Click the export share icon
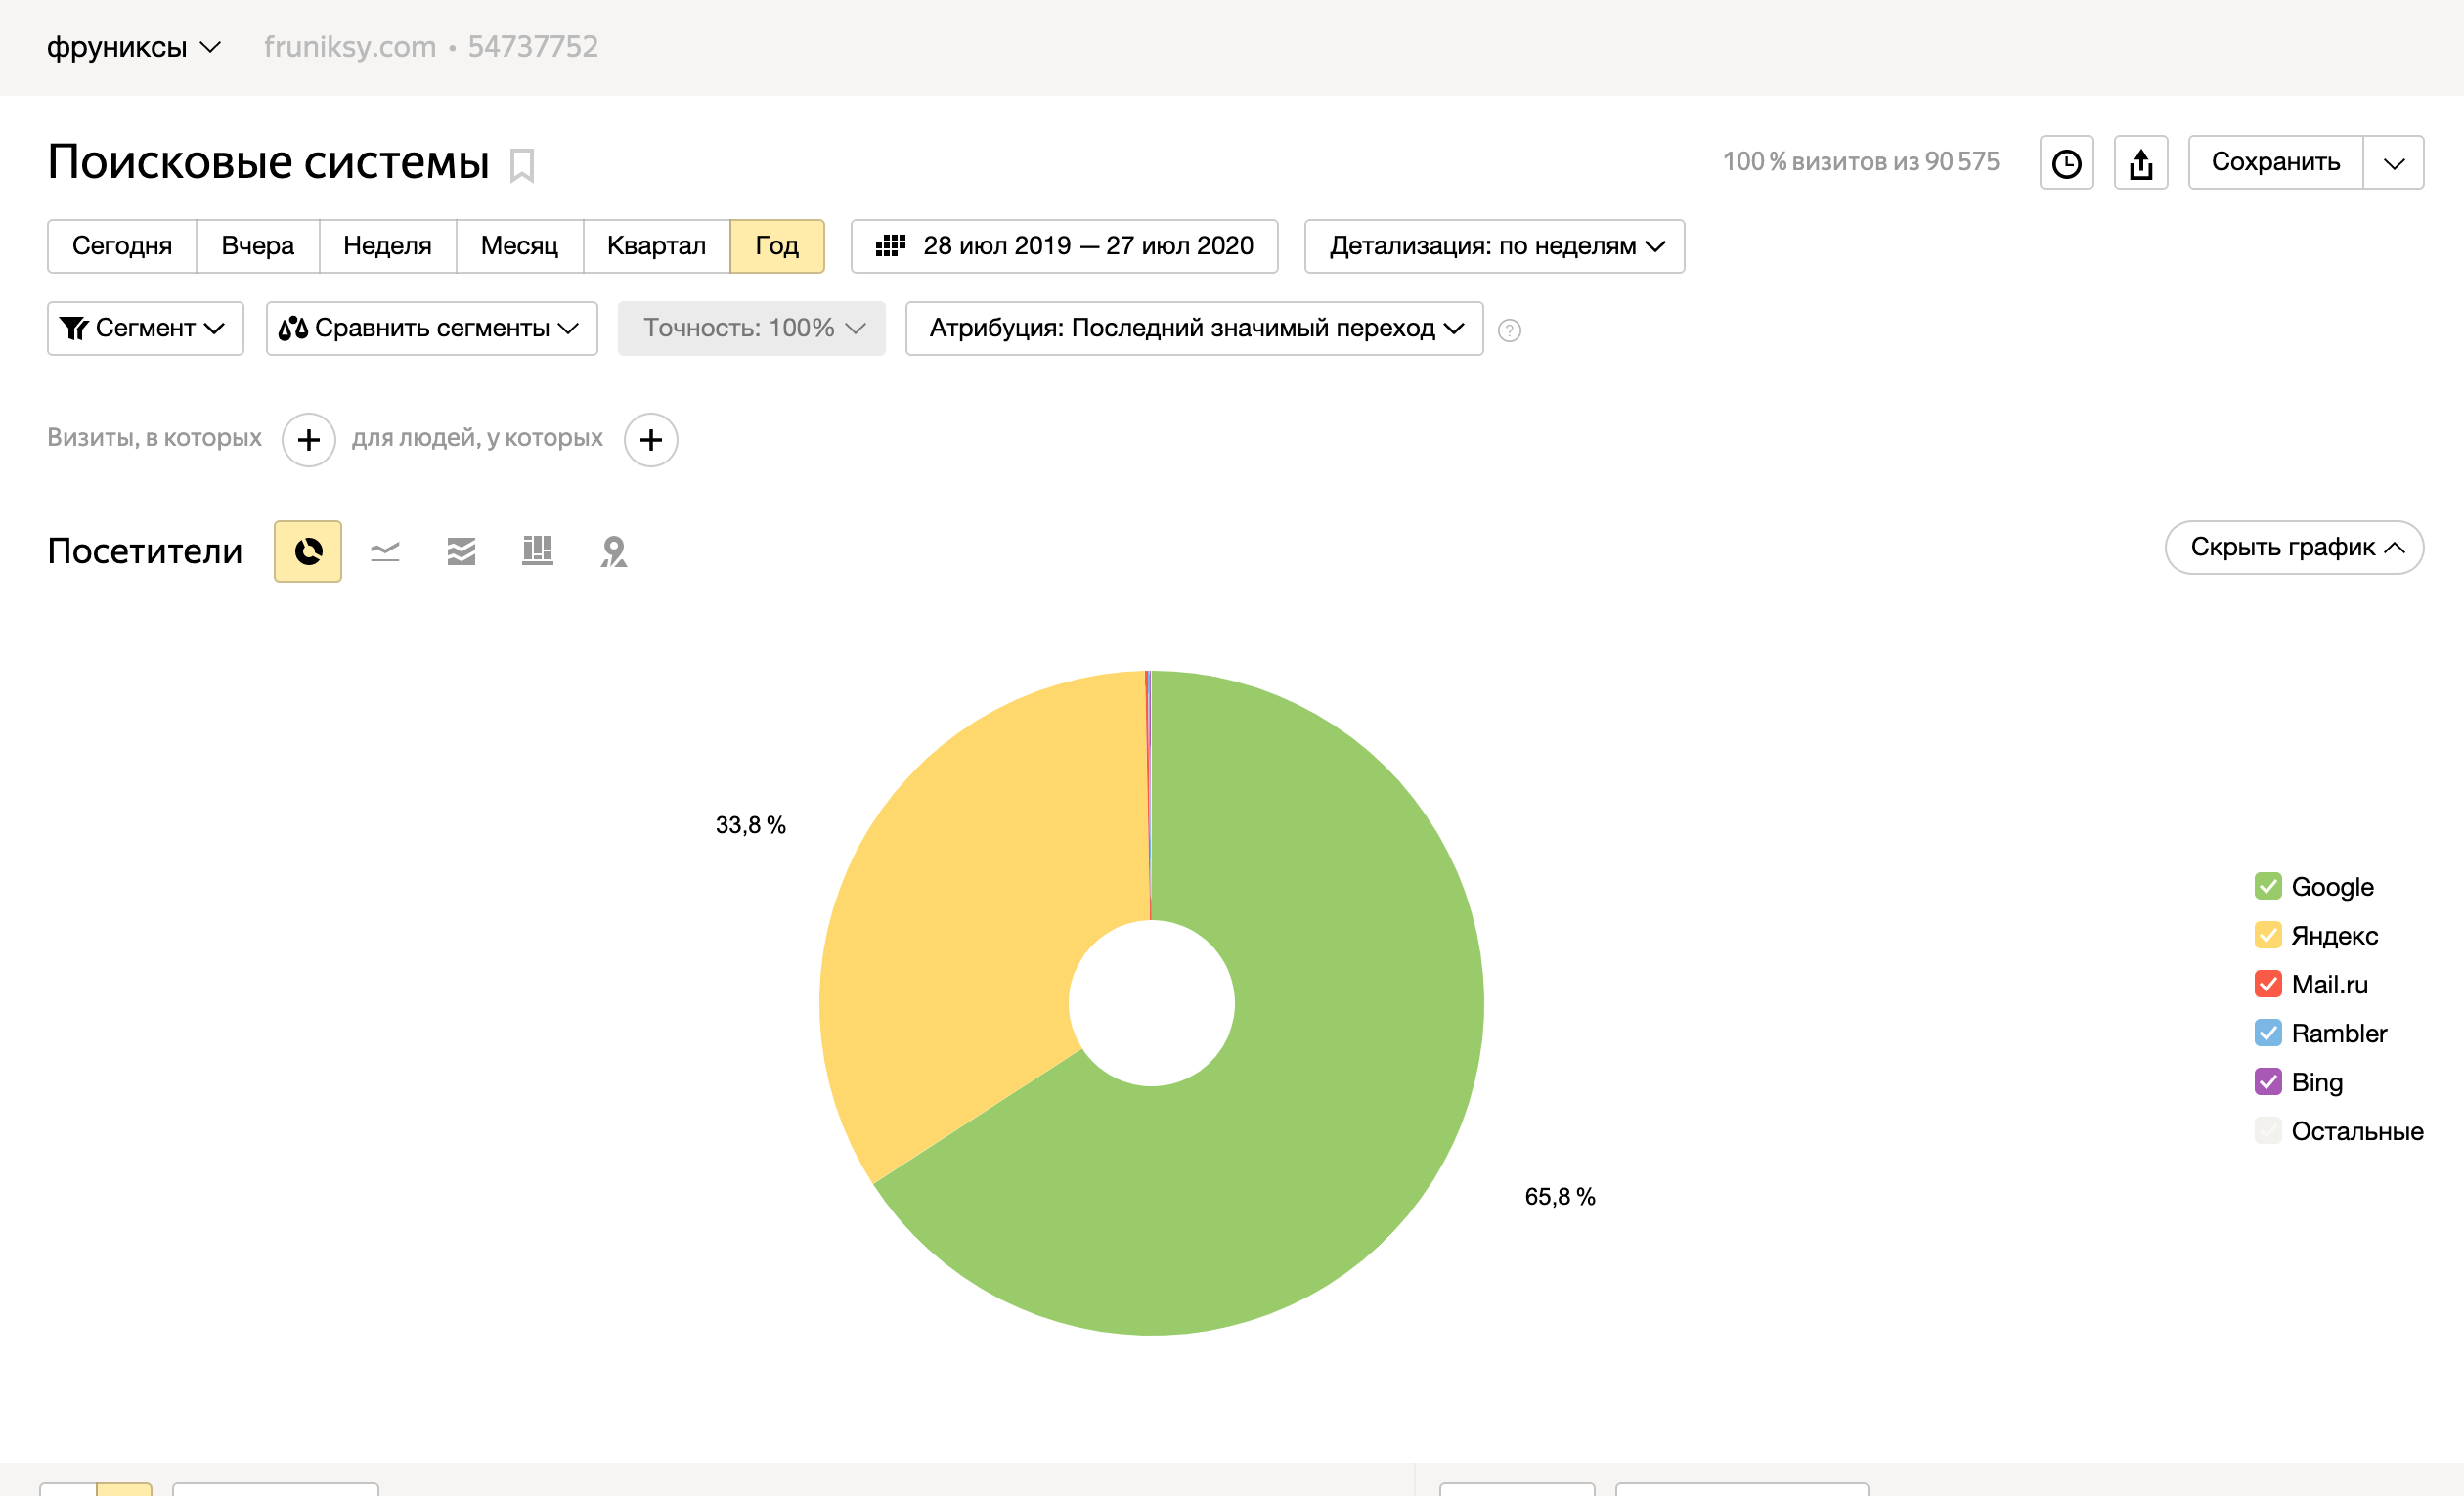2464x1496 pixels. click(2140, 163)
